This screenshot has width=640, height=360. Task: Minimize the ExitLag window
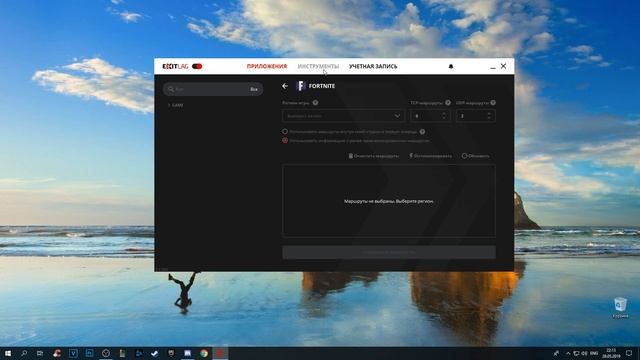click(493, 67)
